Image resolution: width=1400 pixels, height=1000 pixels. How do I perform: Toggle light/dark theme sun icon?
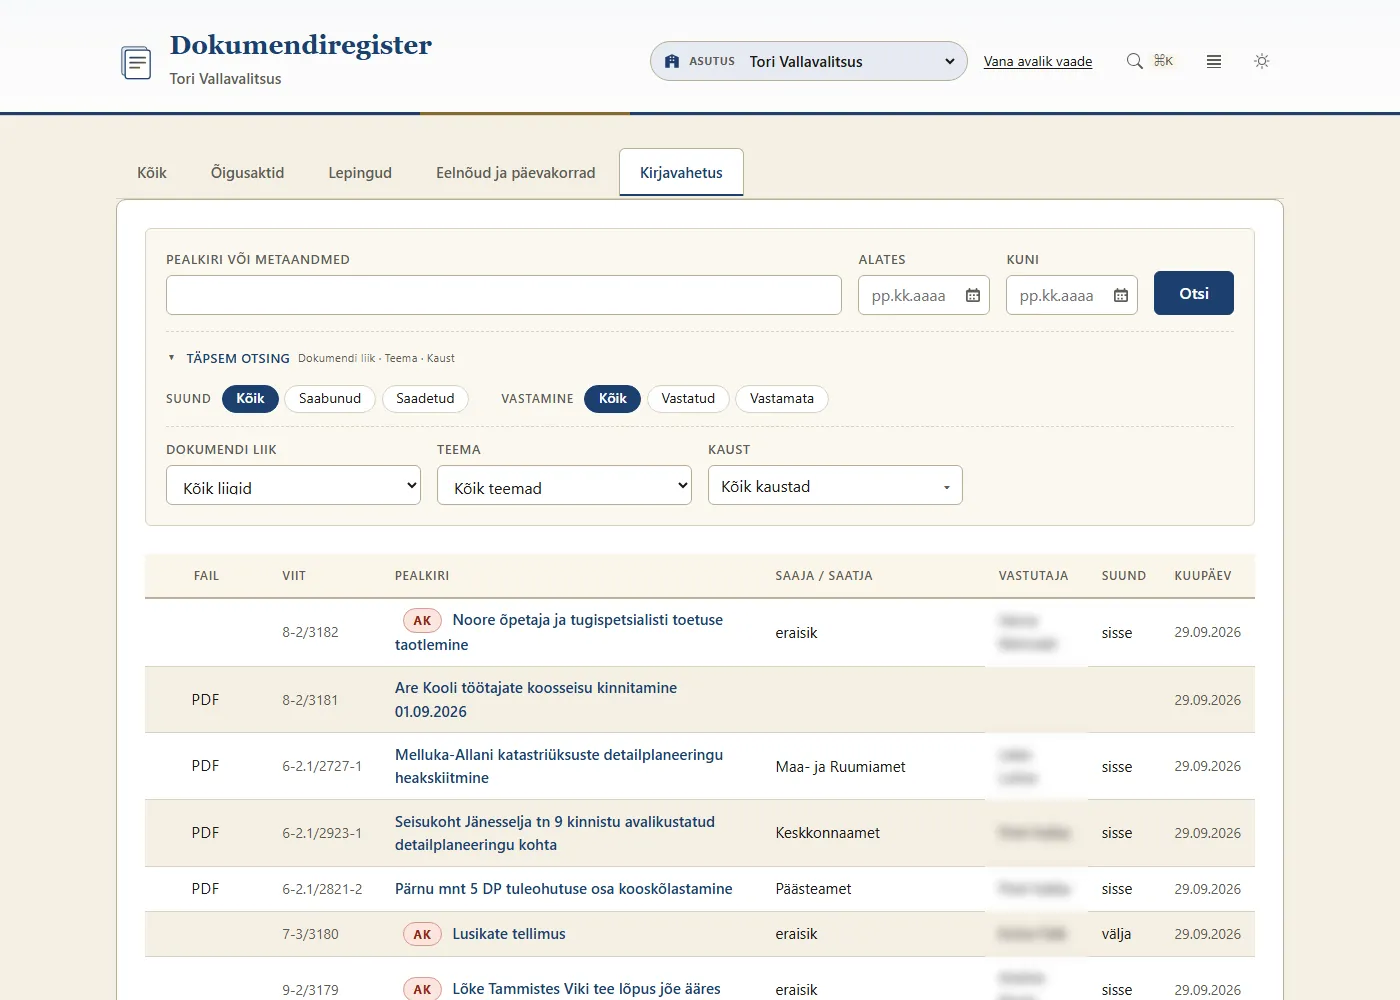pyautogui.click(x=1262, y=61)
